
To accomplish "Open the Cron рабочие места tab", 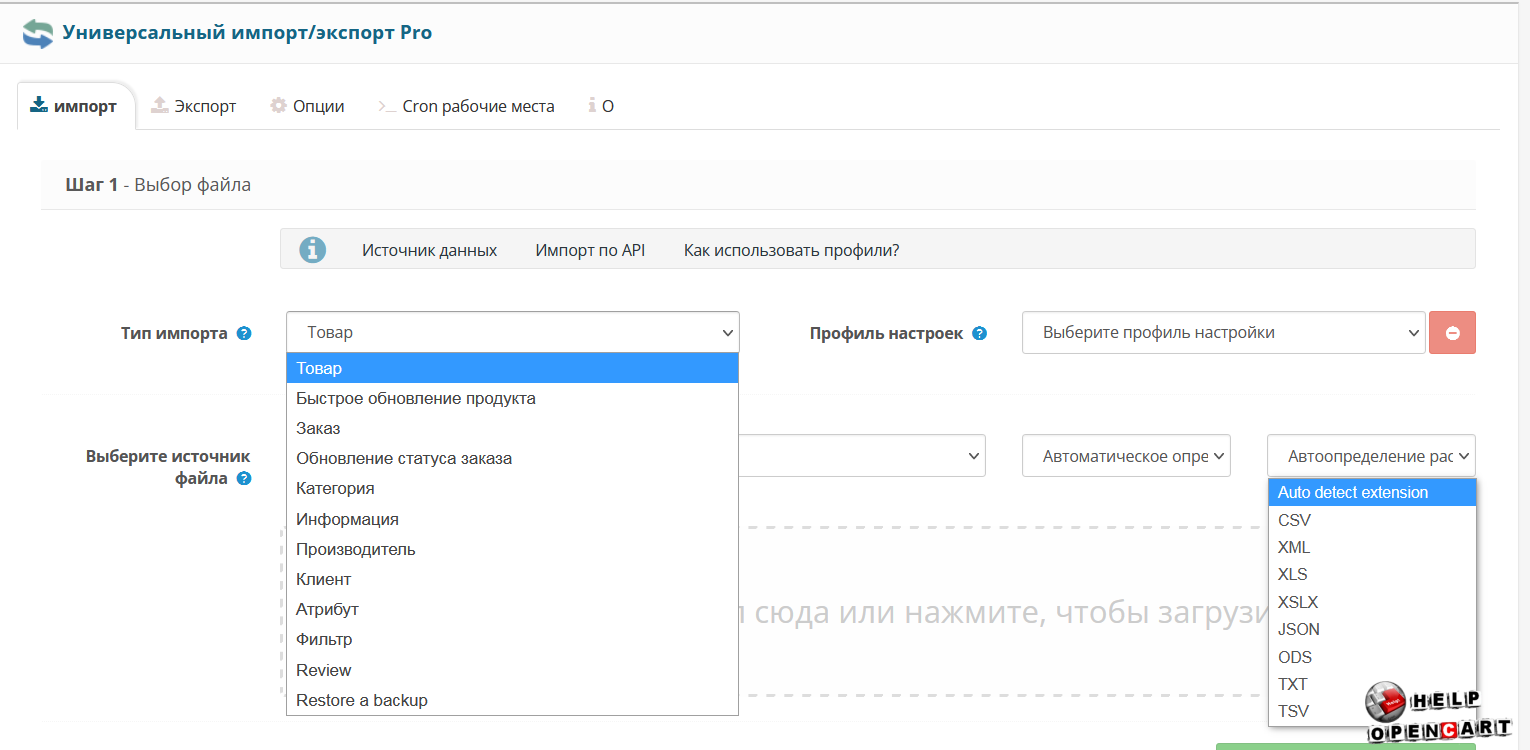I will [466, 106].
